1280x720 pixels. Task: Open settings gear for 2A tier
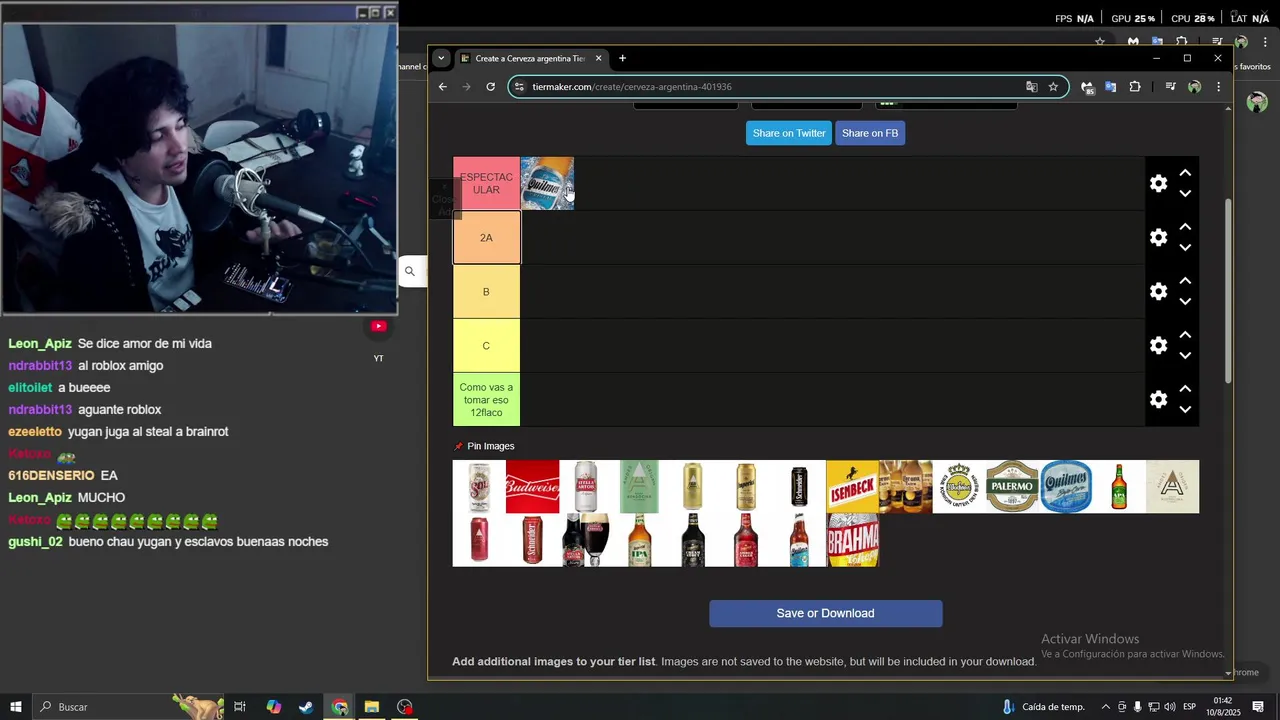point(1158,238)
